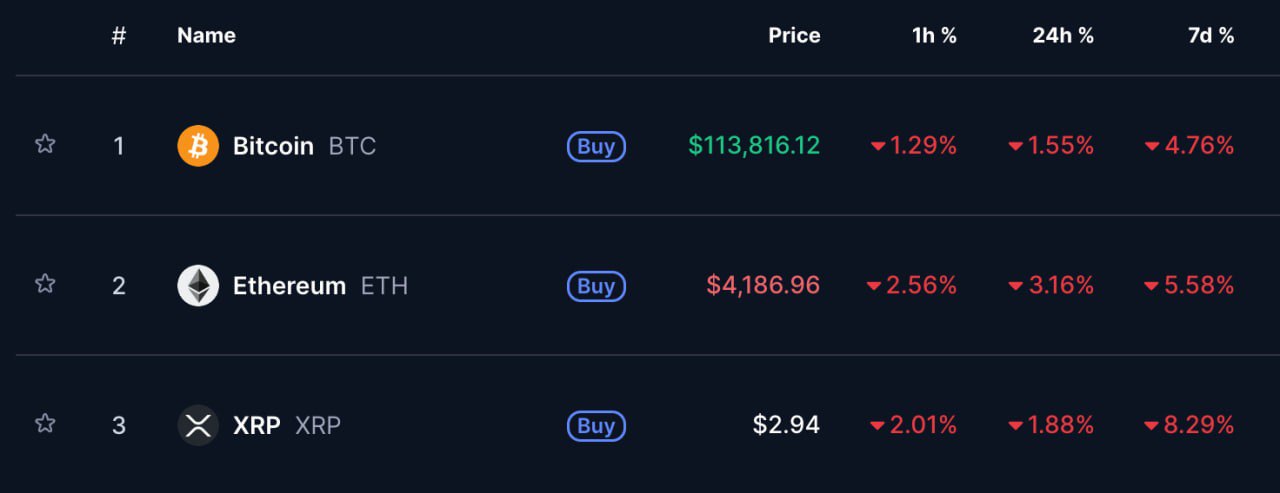The image size is (1280, 493).
Task: Sort by the # rank column header
Action: pyautogui.click(x=119, y=36)
